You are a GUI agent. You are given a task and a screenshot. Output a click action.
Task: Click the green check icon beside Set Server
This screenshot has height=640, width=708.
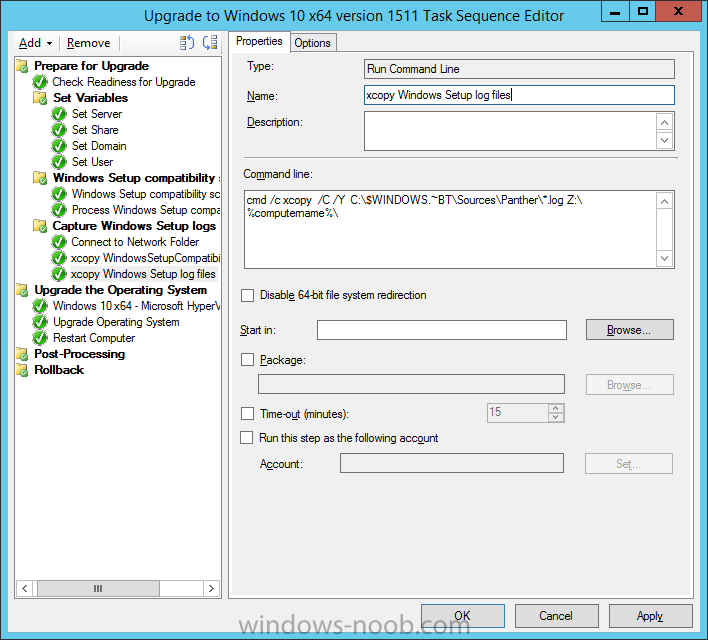pyautogui.click(x=59, y=114)
